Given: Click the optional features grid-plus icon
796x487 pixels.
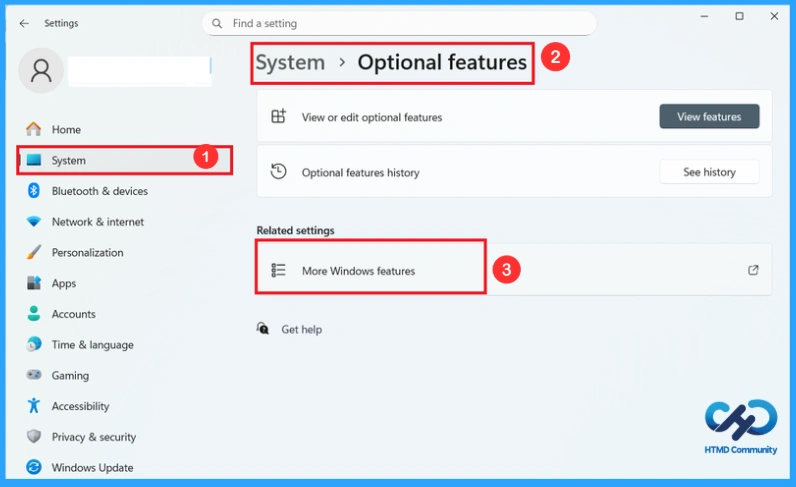Looking at the screenshot, I should 278,116.
